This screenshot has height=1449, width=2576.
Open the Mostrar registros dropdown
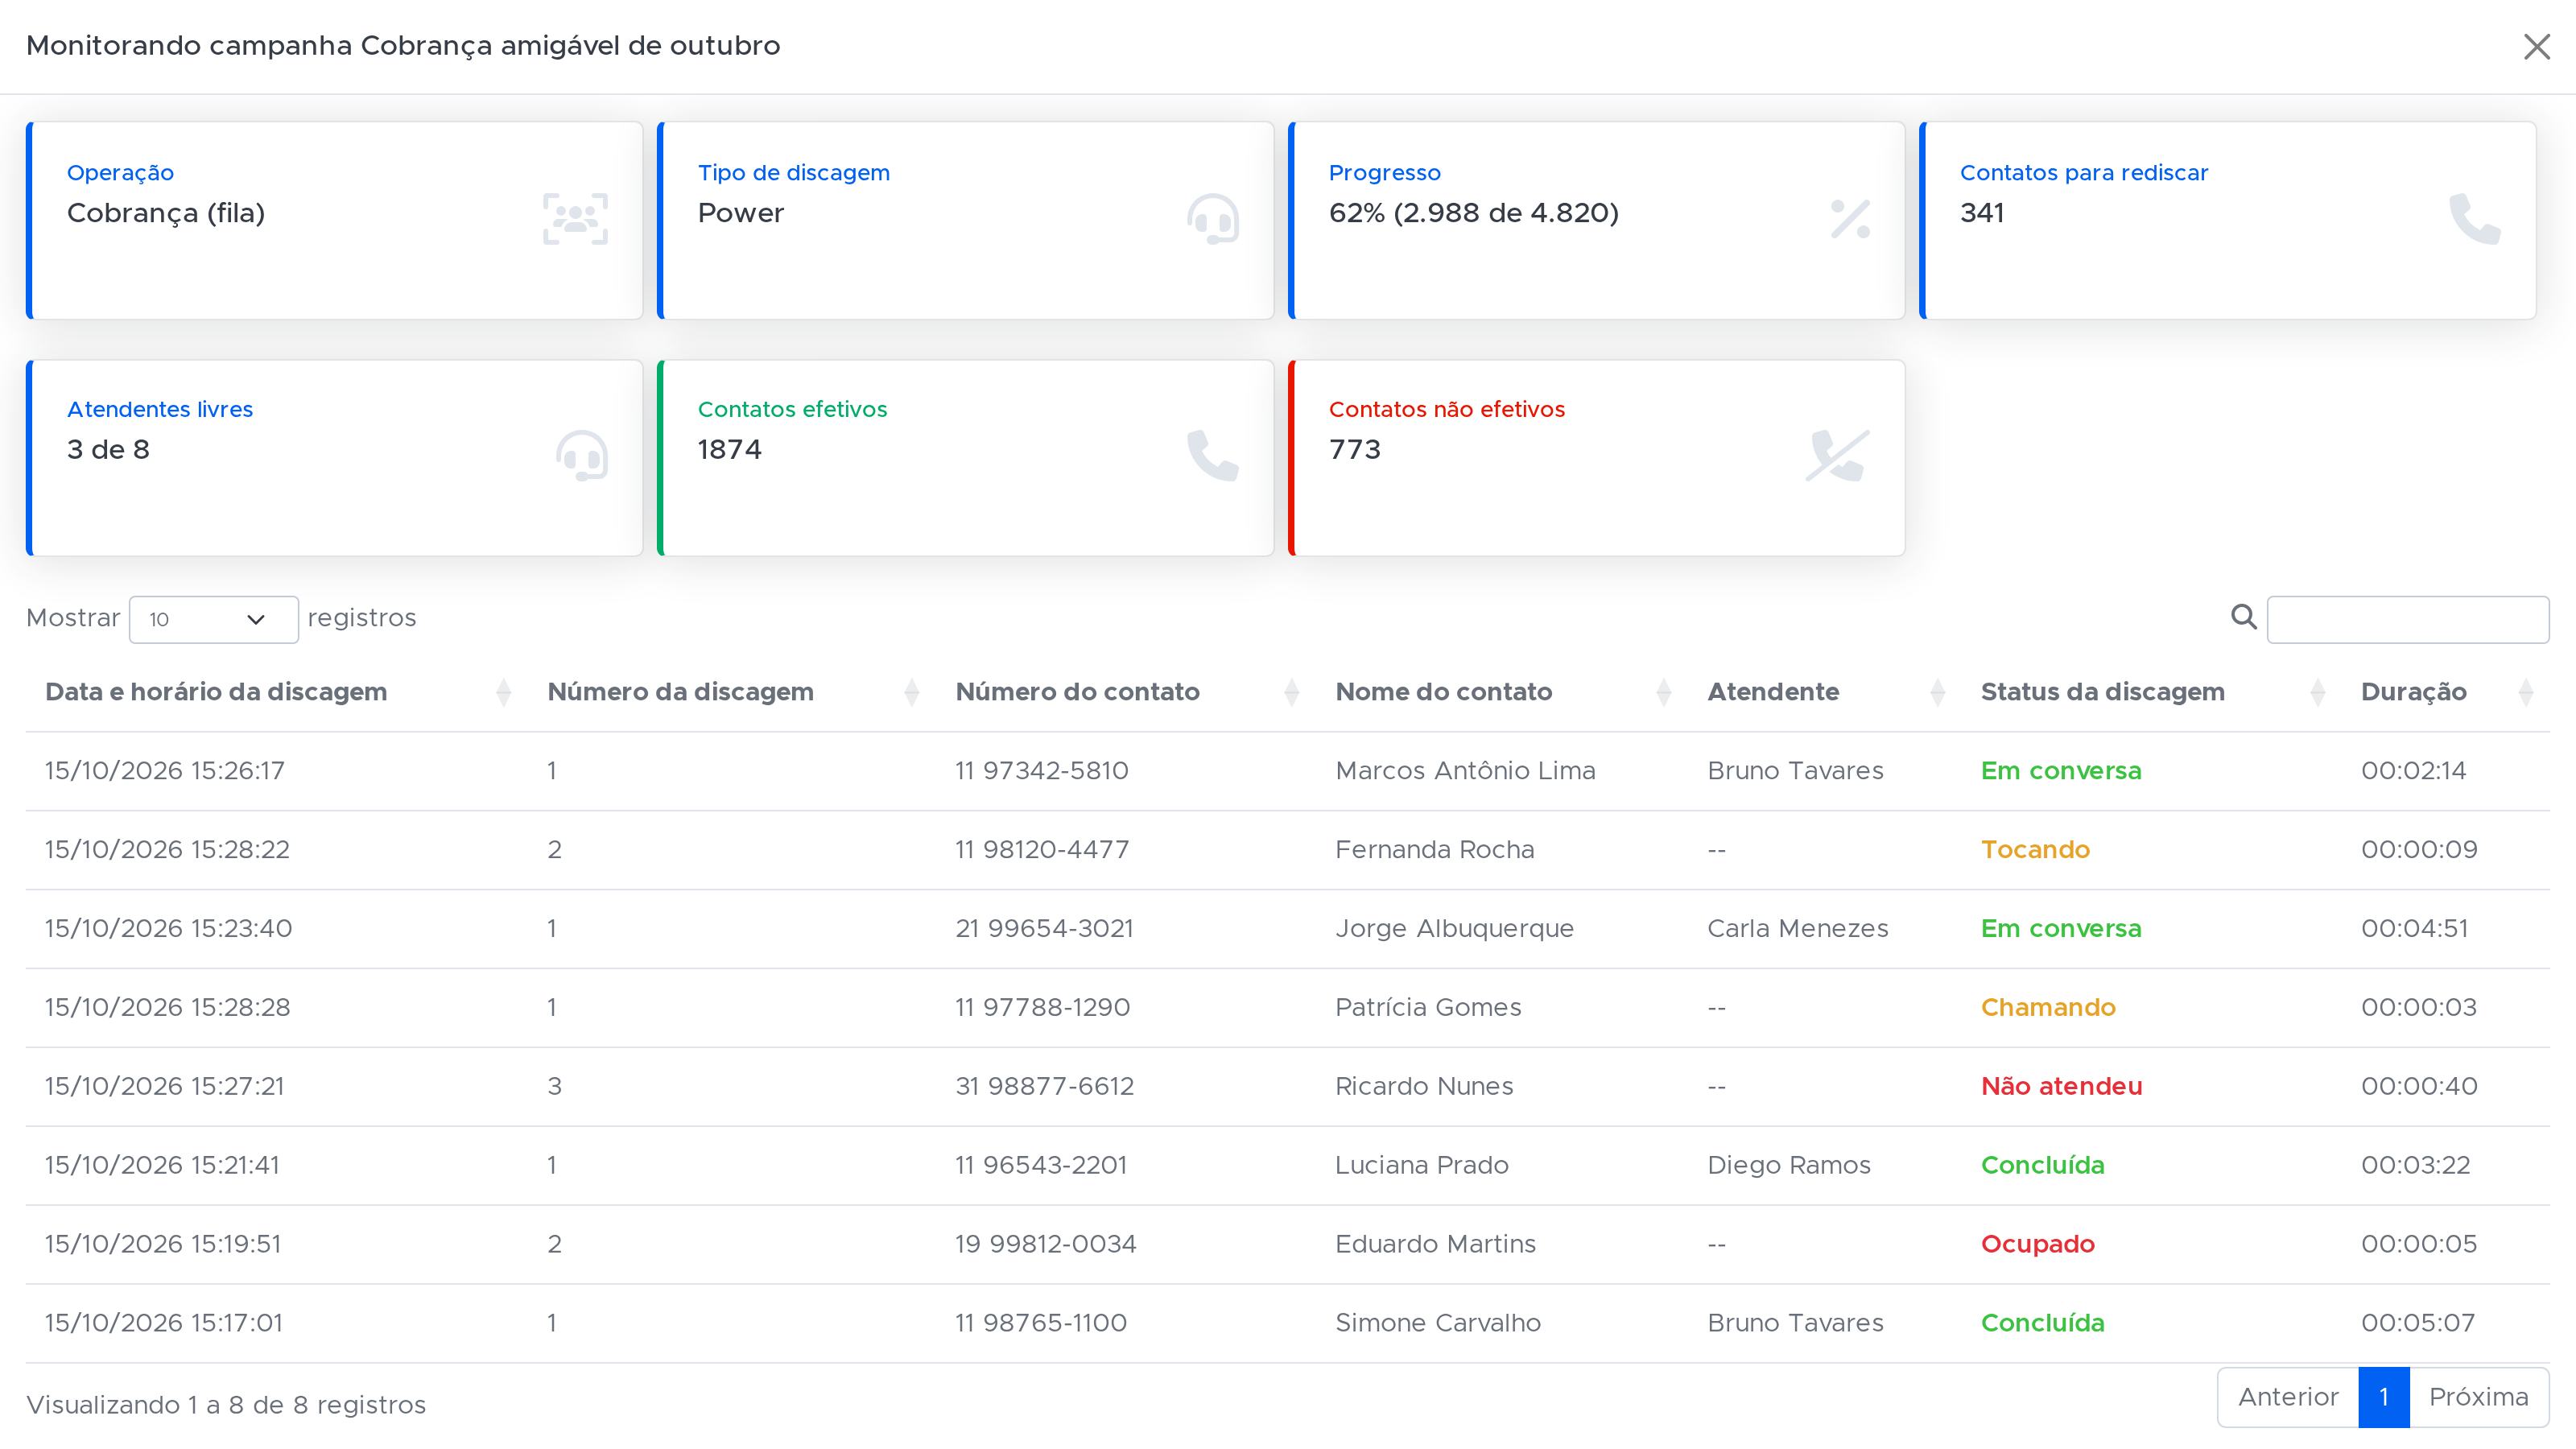tap(213, 619)
